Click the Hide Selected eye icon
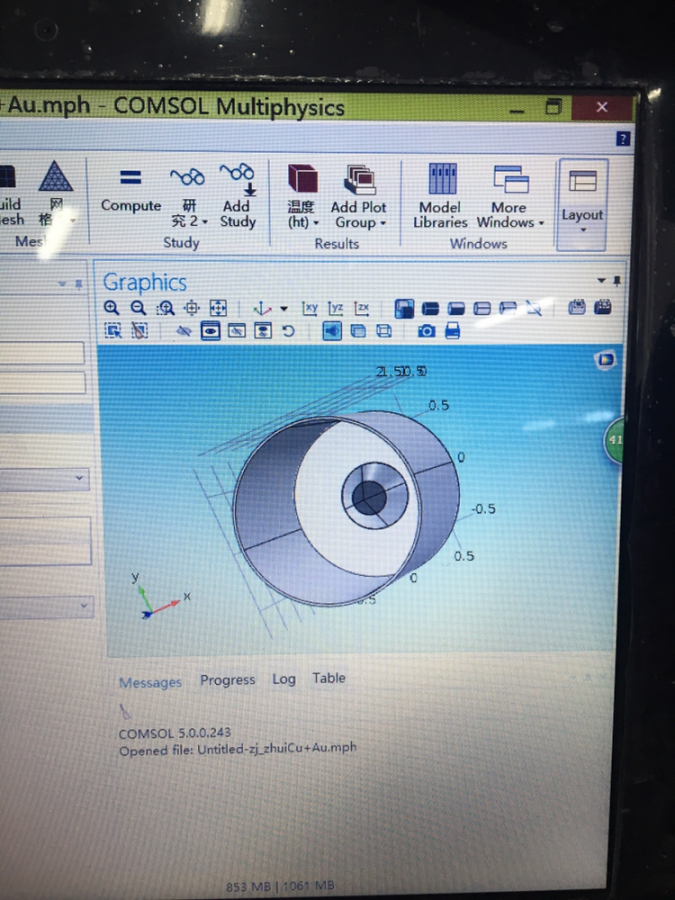Viewport: 675px width, 900px height. [x=184, y=331]
